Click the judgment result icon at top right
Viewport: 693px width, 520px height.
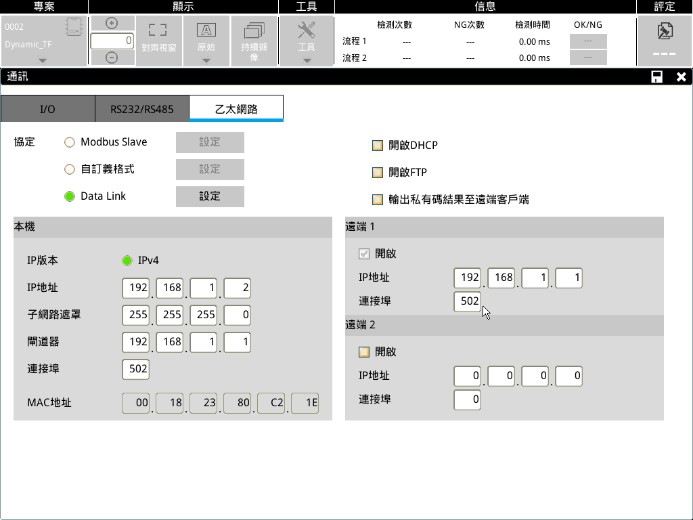[x=664, y=32]
